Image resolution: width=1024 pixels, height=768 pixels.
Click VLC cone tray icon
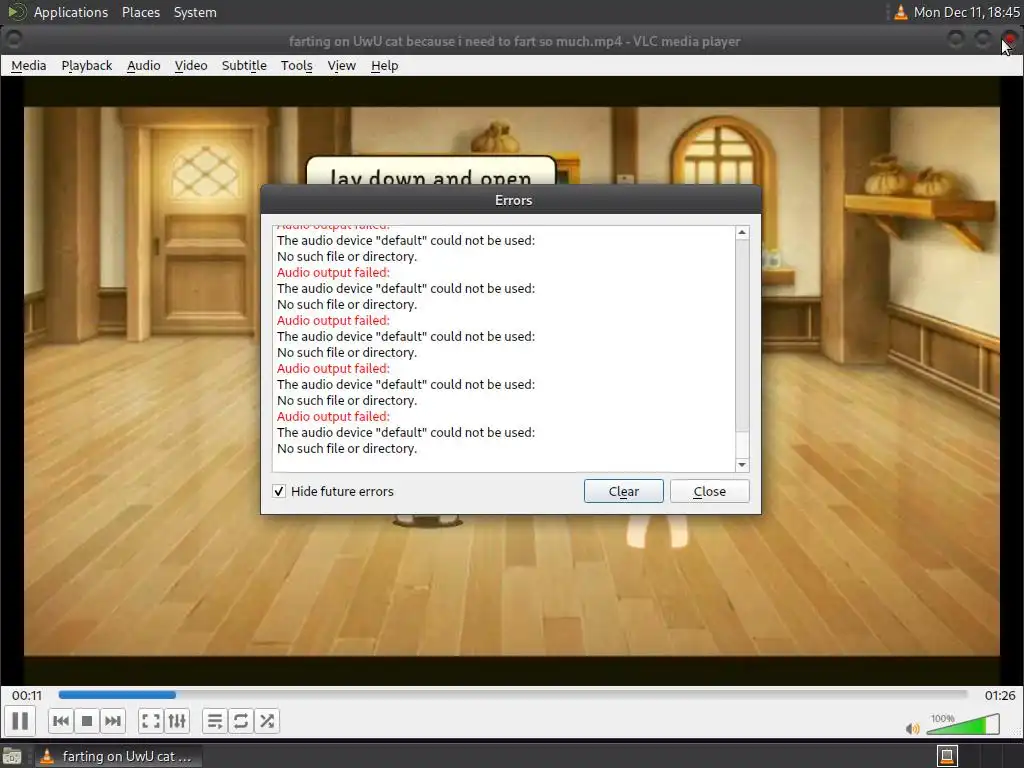[901, 12]
